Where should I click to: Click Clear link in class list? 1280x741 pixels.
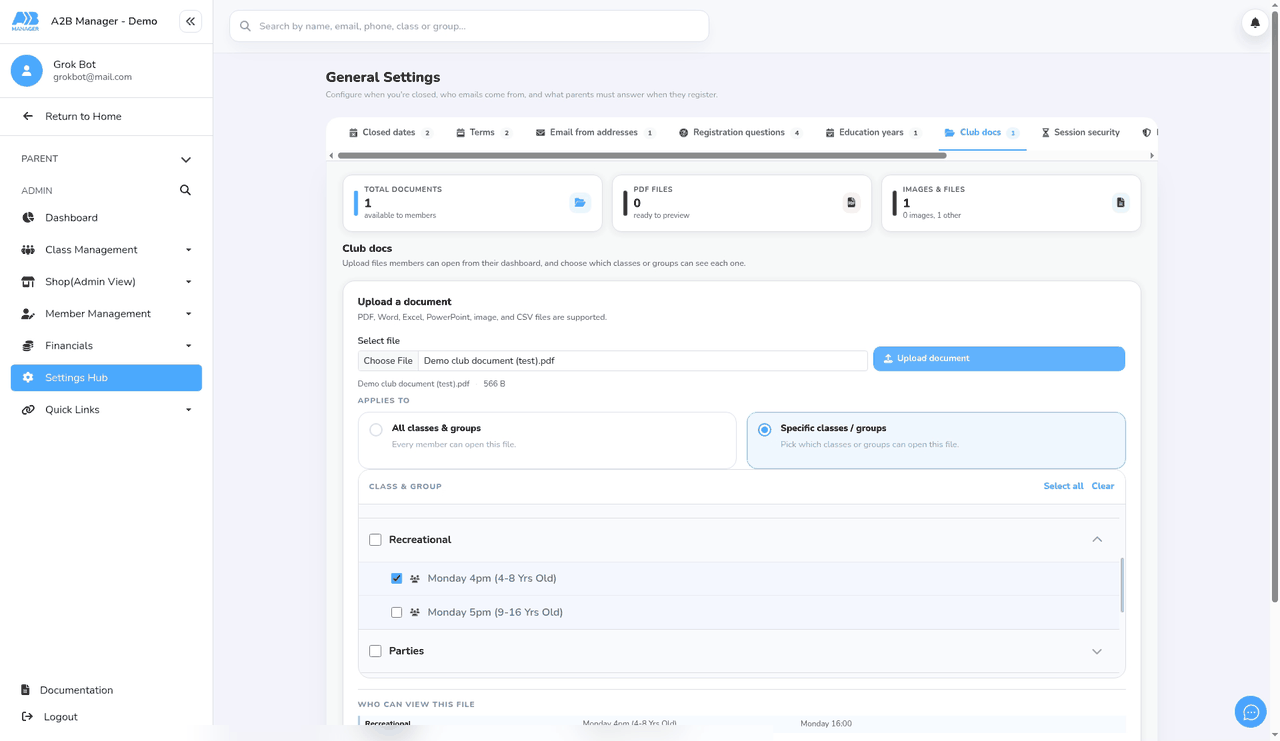coord(1103,486)
